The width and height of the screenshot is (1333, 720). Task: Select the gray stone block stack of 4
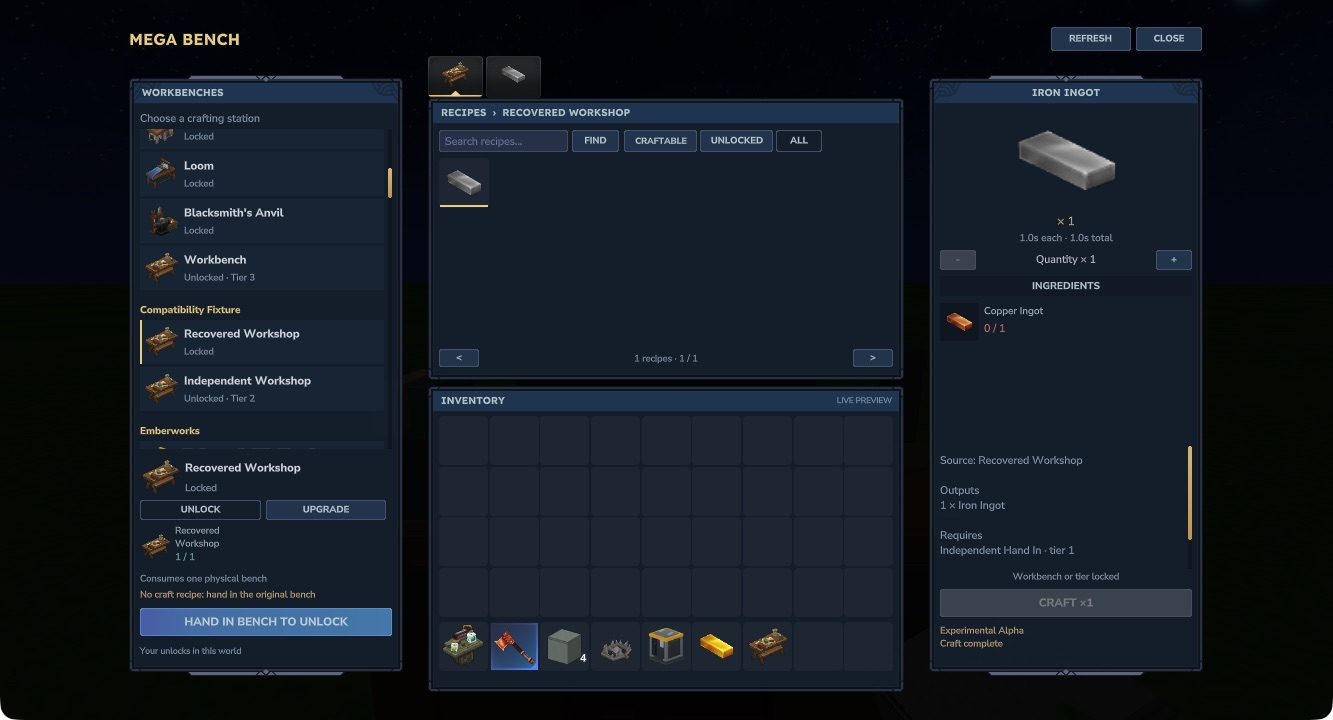[x=565, y=646]
